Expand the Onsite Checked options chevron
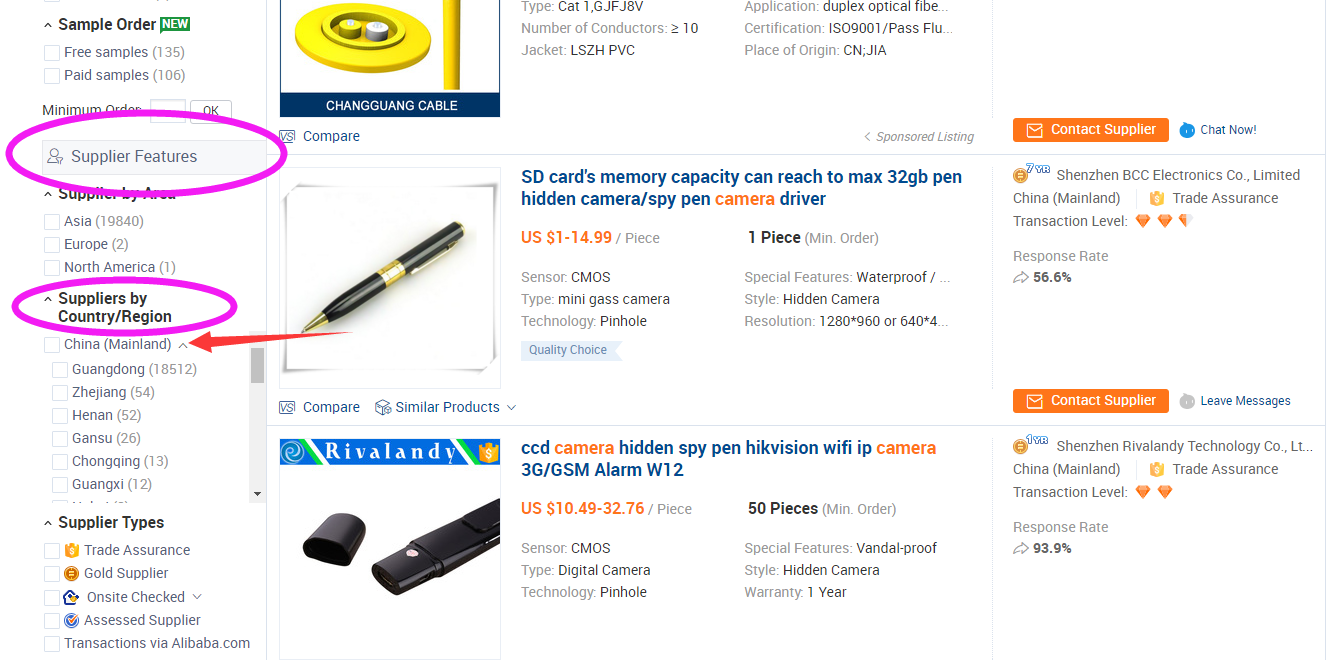Viewport: 1328px width, 660px height. click(x=197, y=597)
